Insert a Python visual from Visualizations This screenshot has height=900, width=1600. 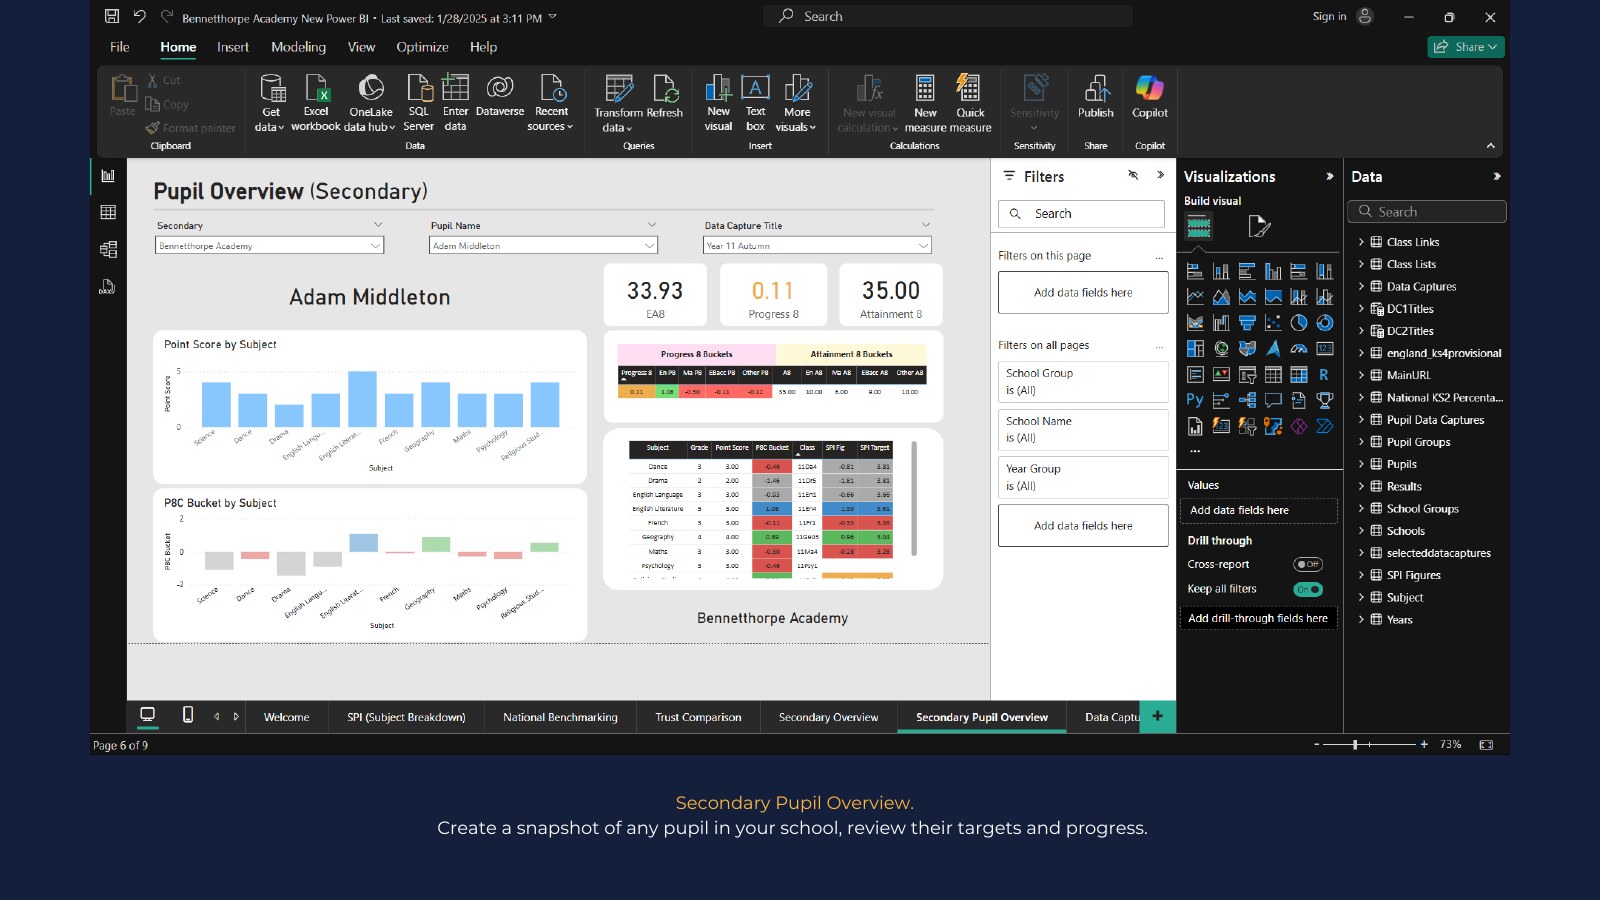pos(1195,400)
